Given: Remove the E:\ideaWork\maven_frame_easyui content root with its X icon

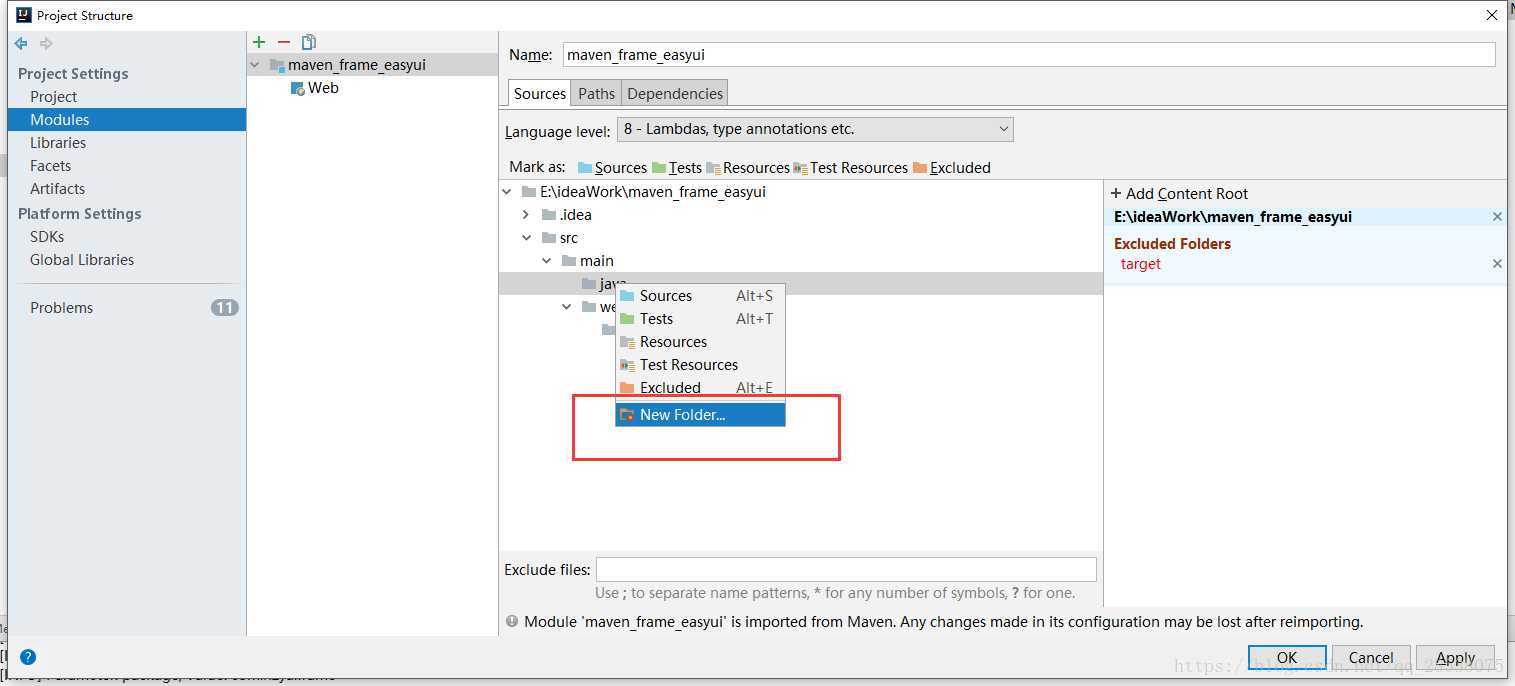Looking at the screenshot, I should pyautogui.click(x=1497, y=217).
